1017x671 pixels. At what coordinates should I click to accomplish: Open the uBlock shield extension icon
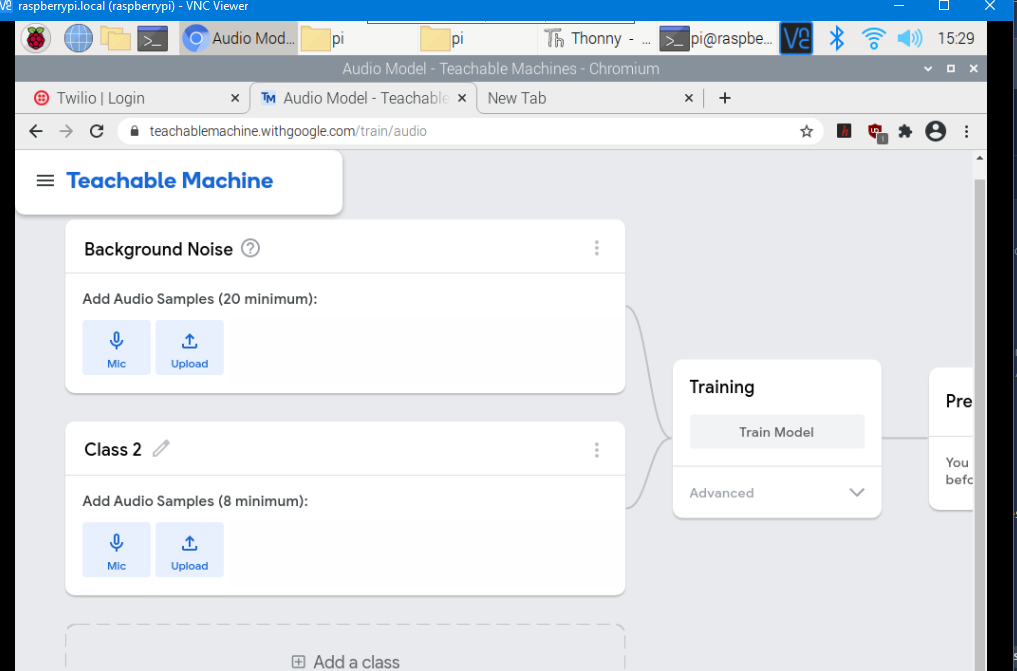point(876,133)
